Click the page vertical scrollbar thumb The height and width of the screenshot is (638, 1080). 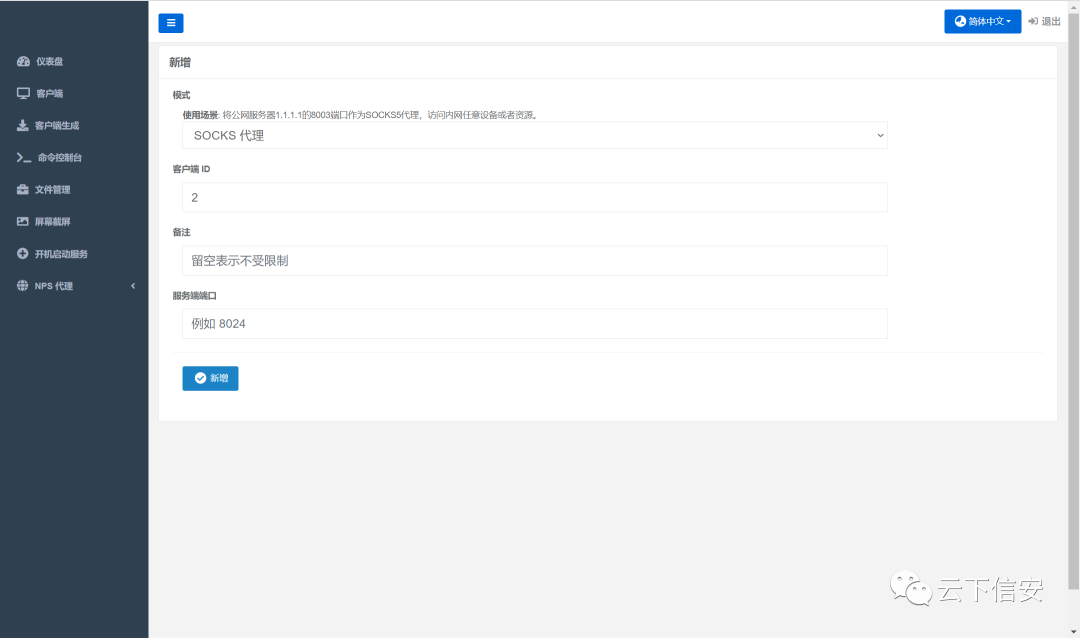coord(1074,300)
